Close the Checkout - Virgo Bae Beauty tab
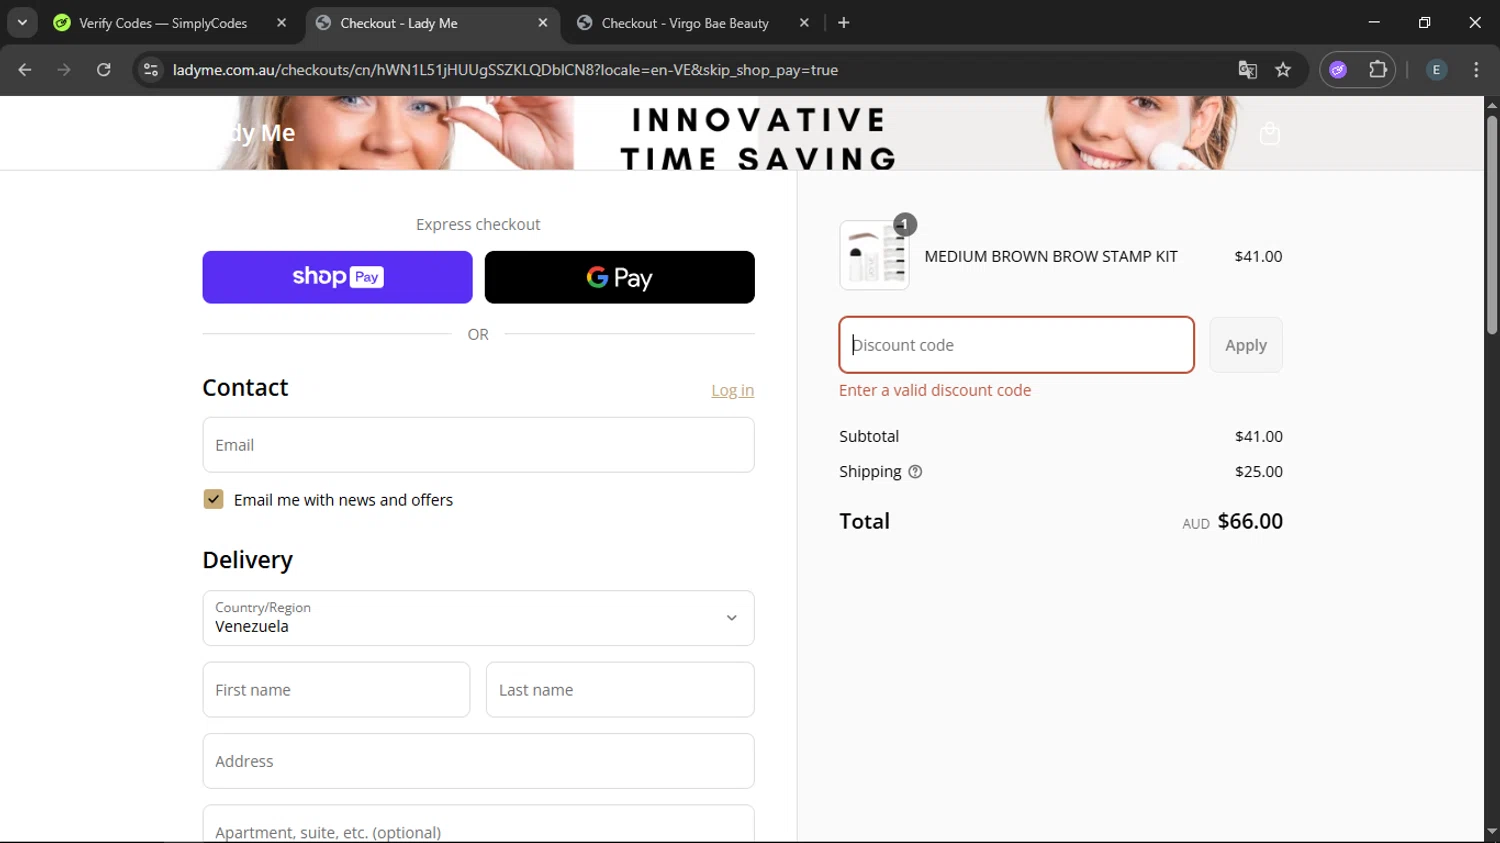Screen dimensions: 1500x843 click(804, 23)
